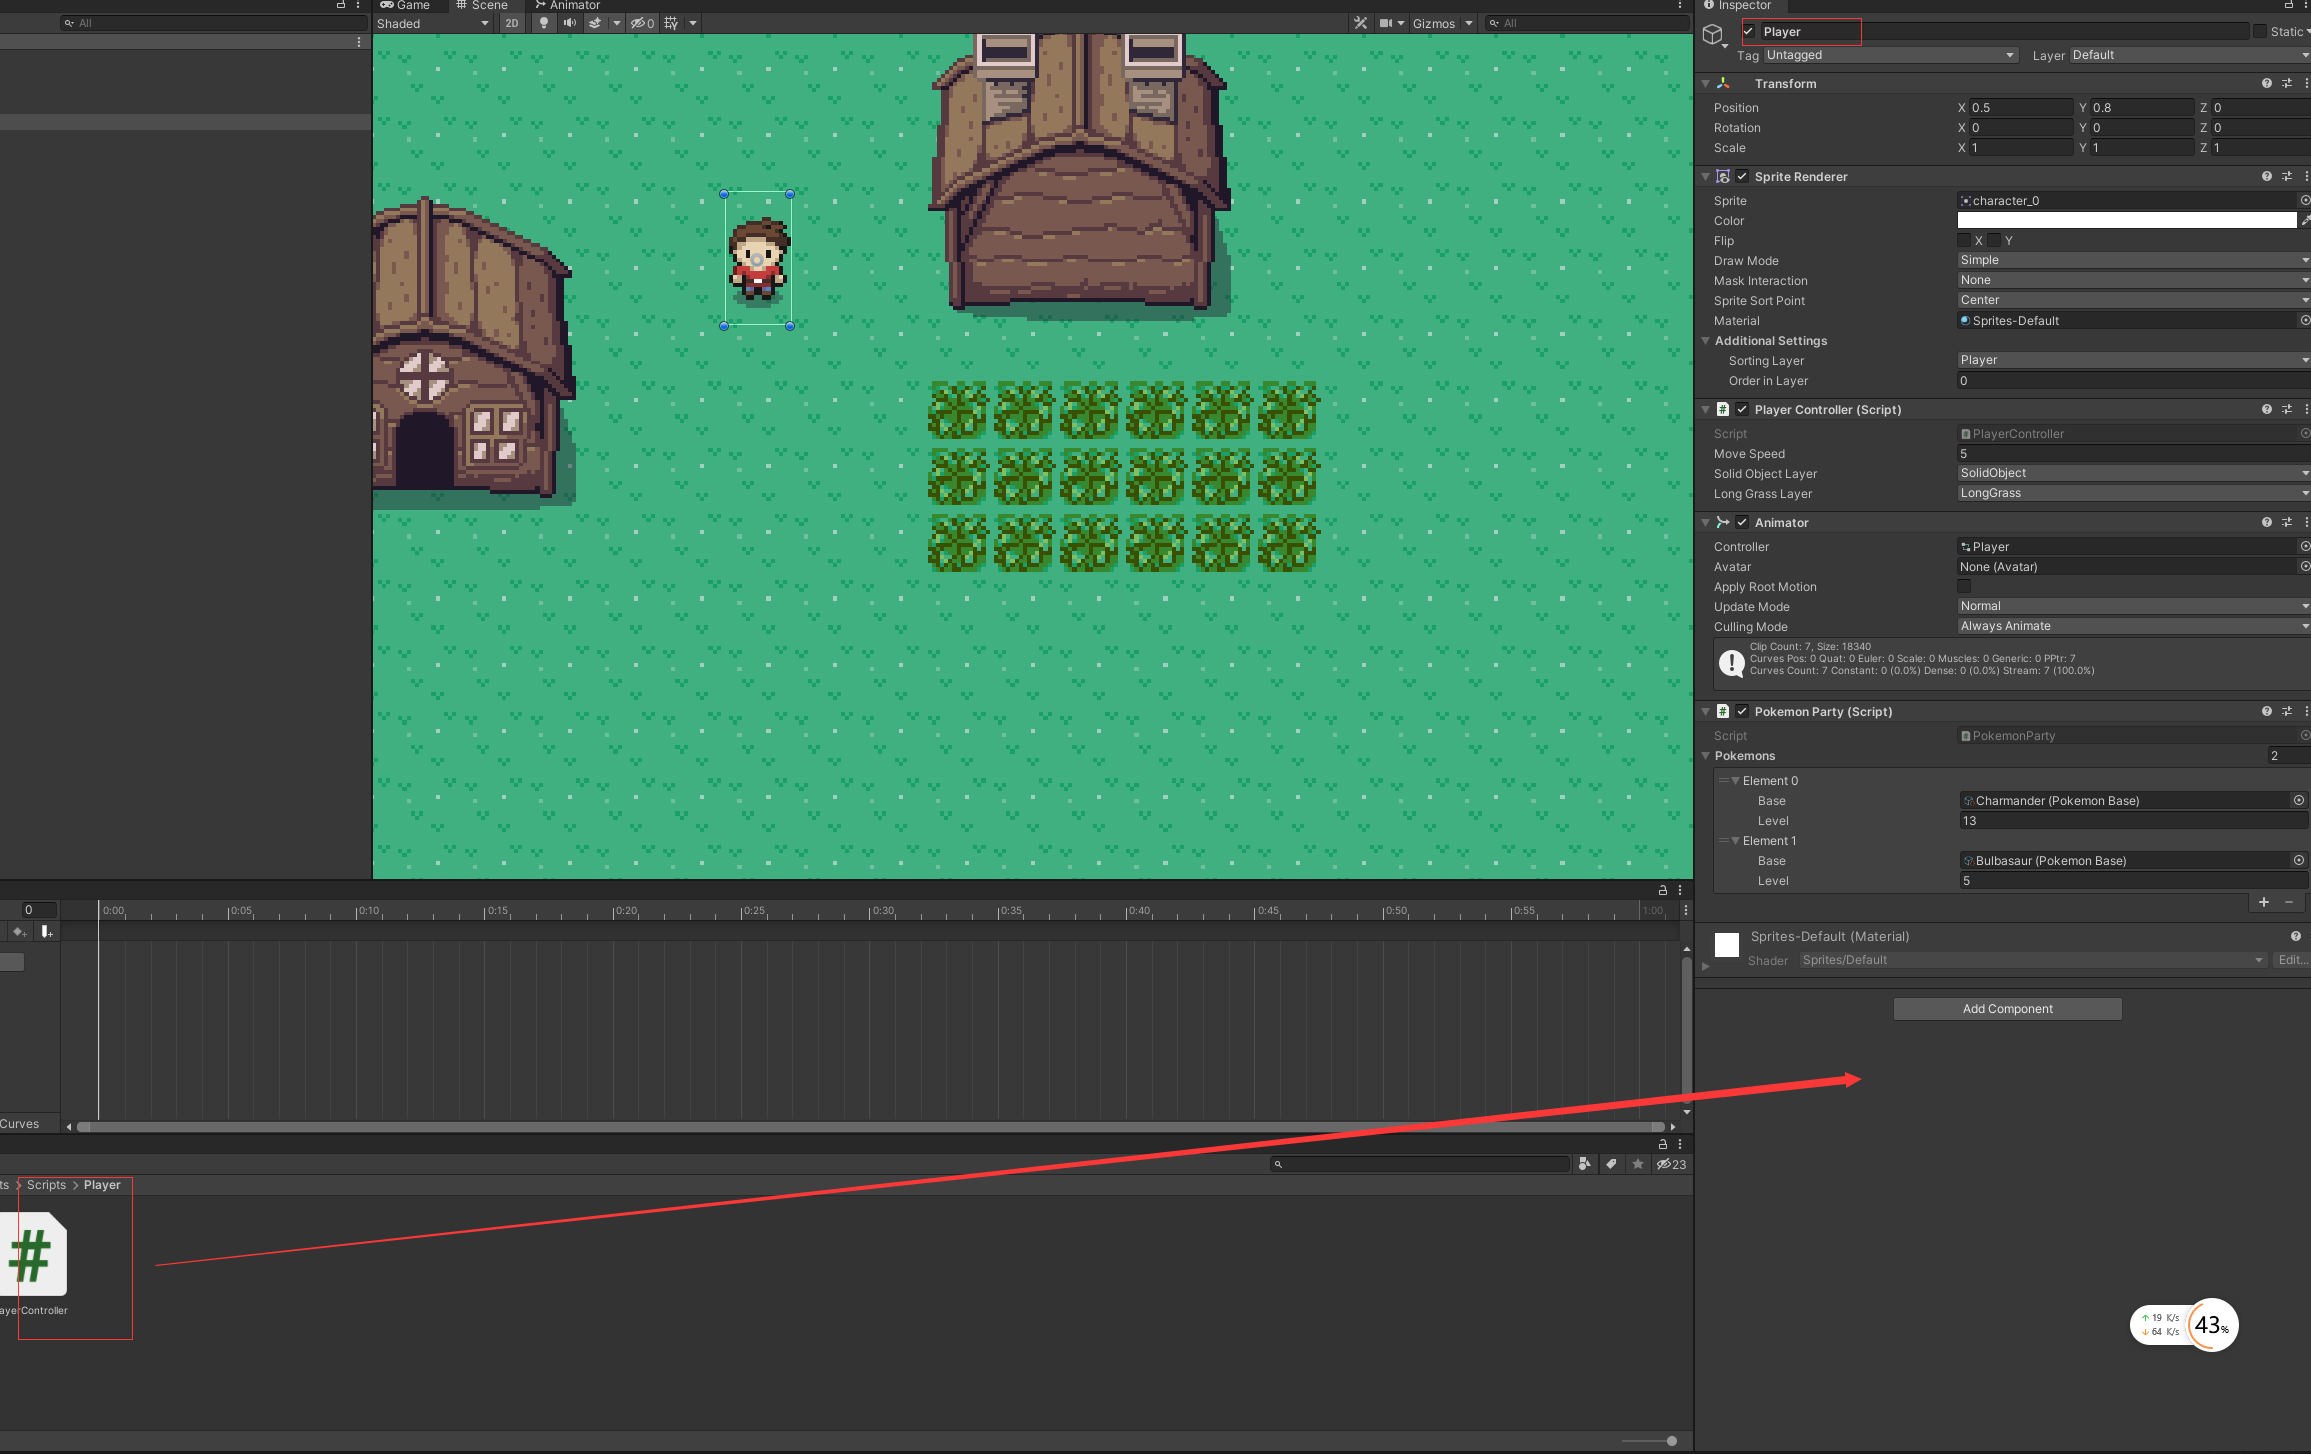The width and height of the screenshot is (2311, 1454).
Task: Enable Apply Root Motion checkbox
Action: tap(1964, 587)
